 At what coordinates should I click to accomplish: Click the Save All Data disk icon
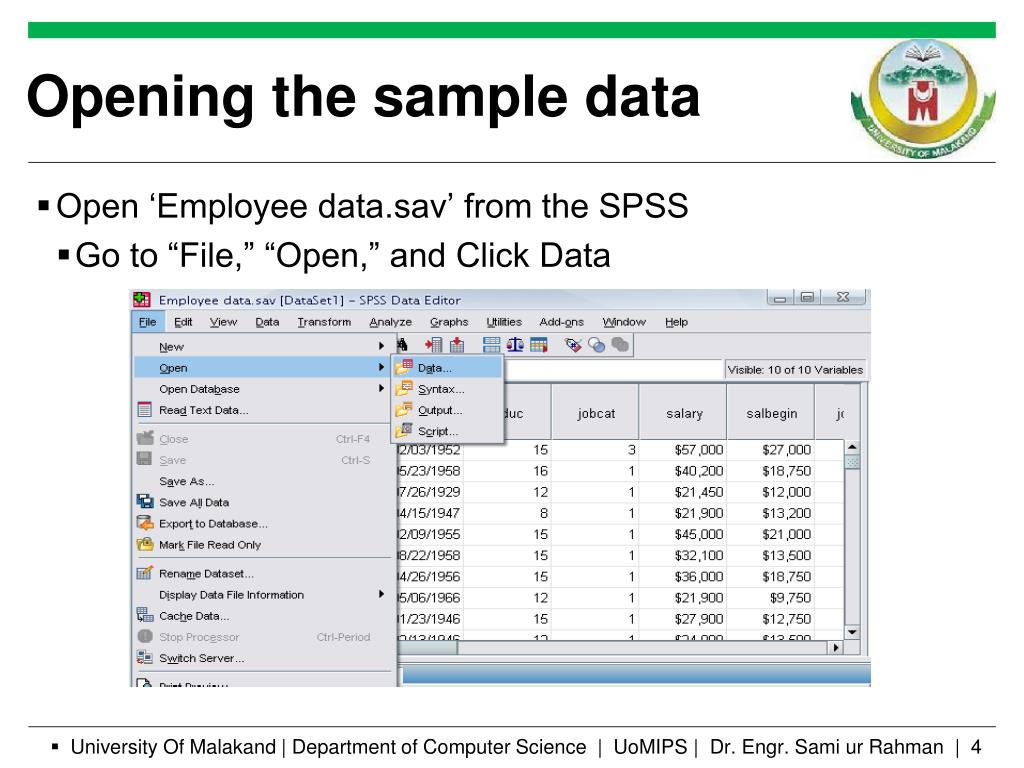point(145,502)
